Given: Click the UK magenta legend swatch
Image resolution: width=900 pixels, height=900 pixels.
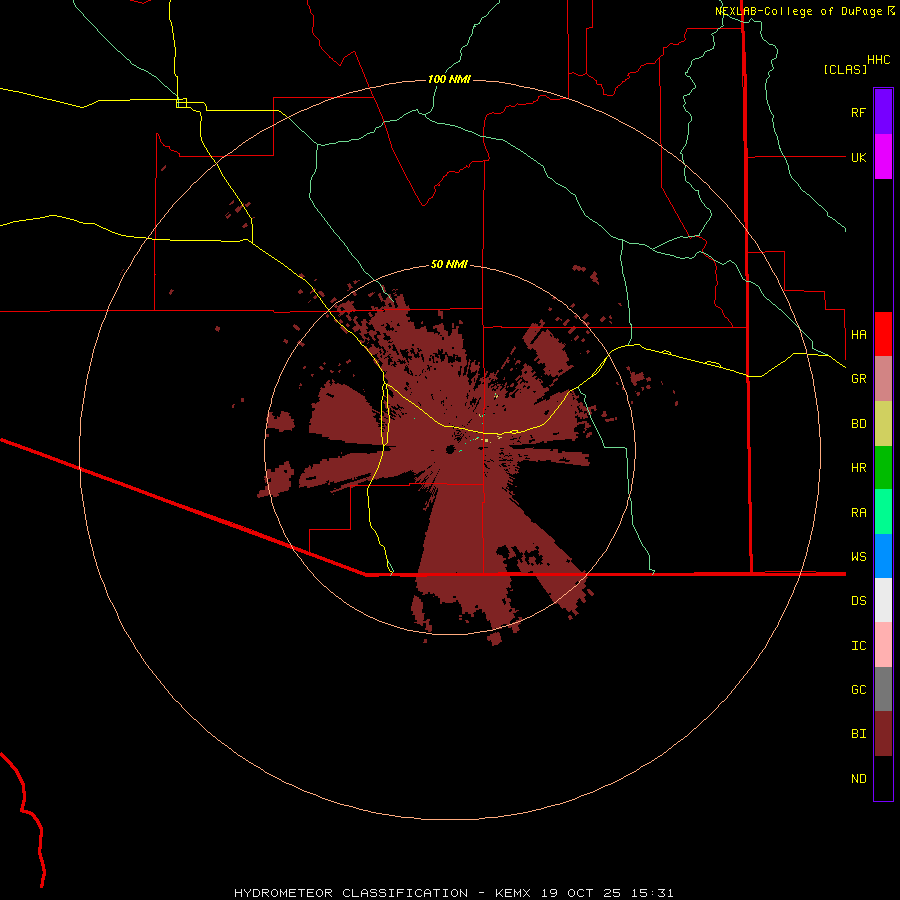Looking at the screenshot, I should 883,157.
